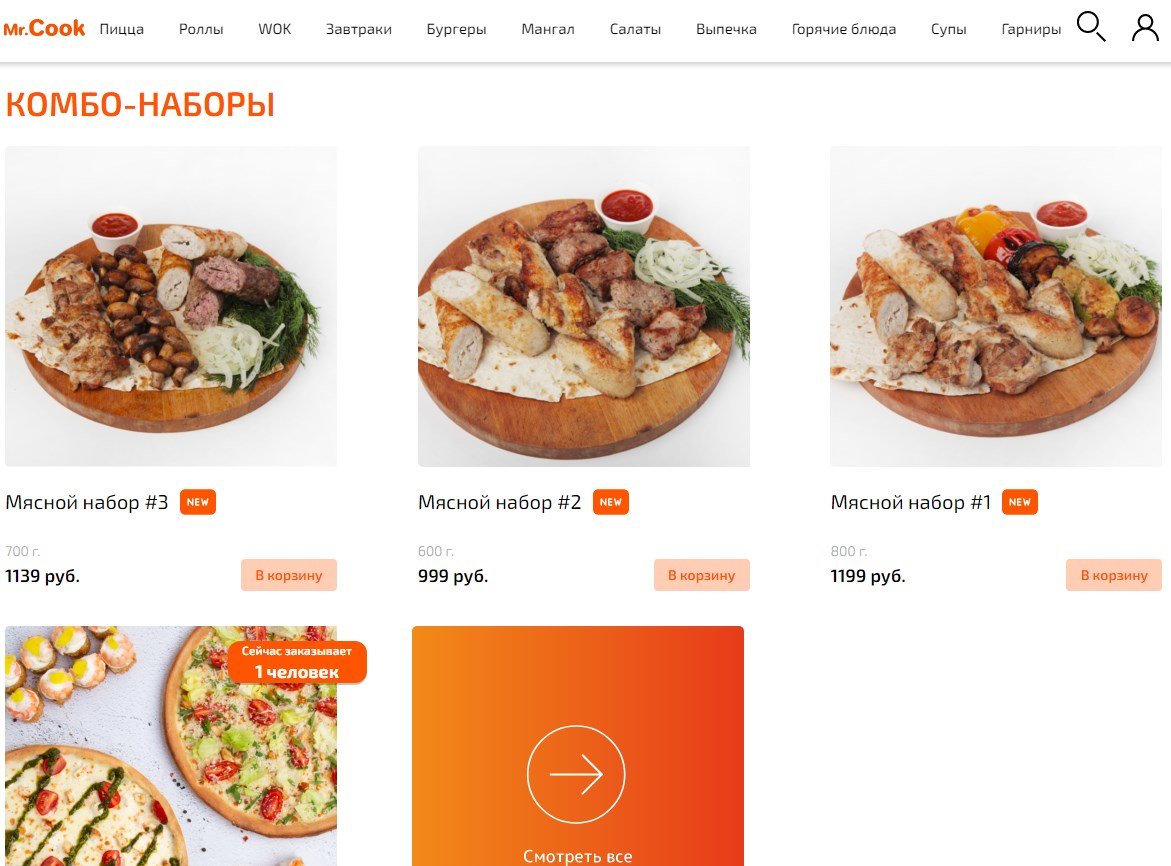This screenshot has height=866, width=1171.
Task: Add Мясной набор #2 to cart
Action: [x=702, y=575]
